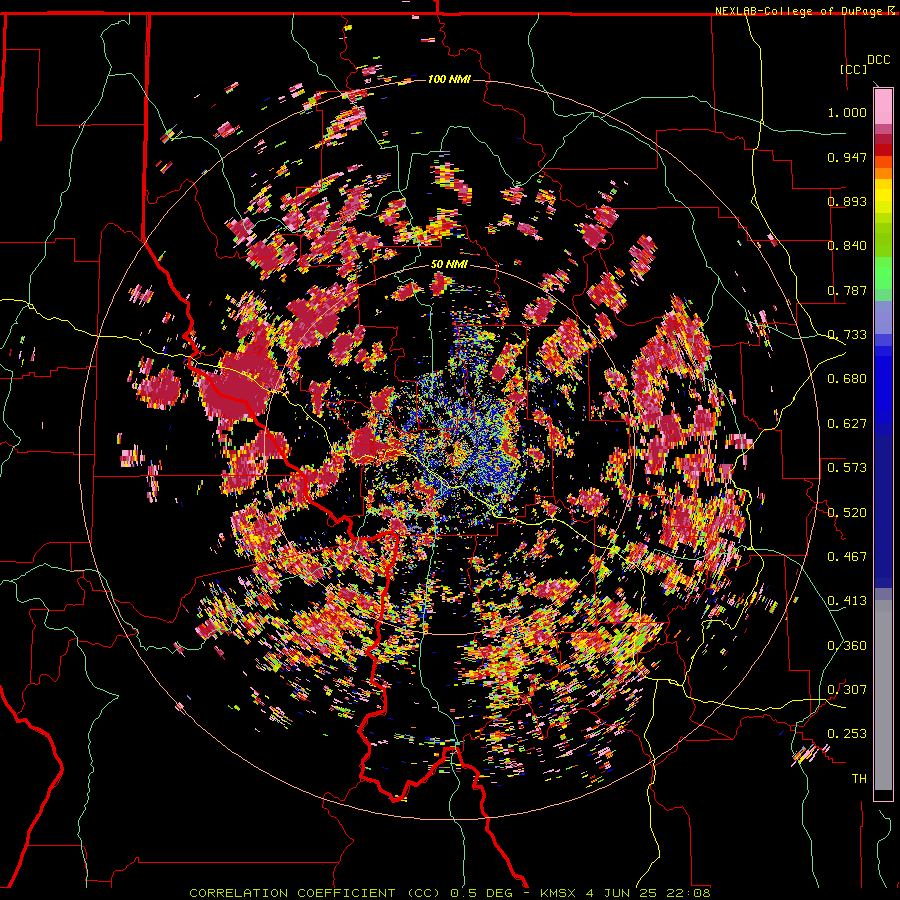Click the 1.000 legend value

point(847,112)
